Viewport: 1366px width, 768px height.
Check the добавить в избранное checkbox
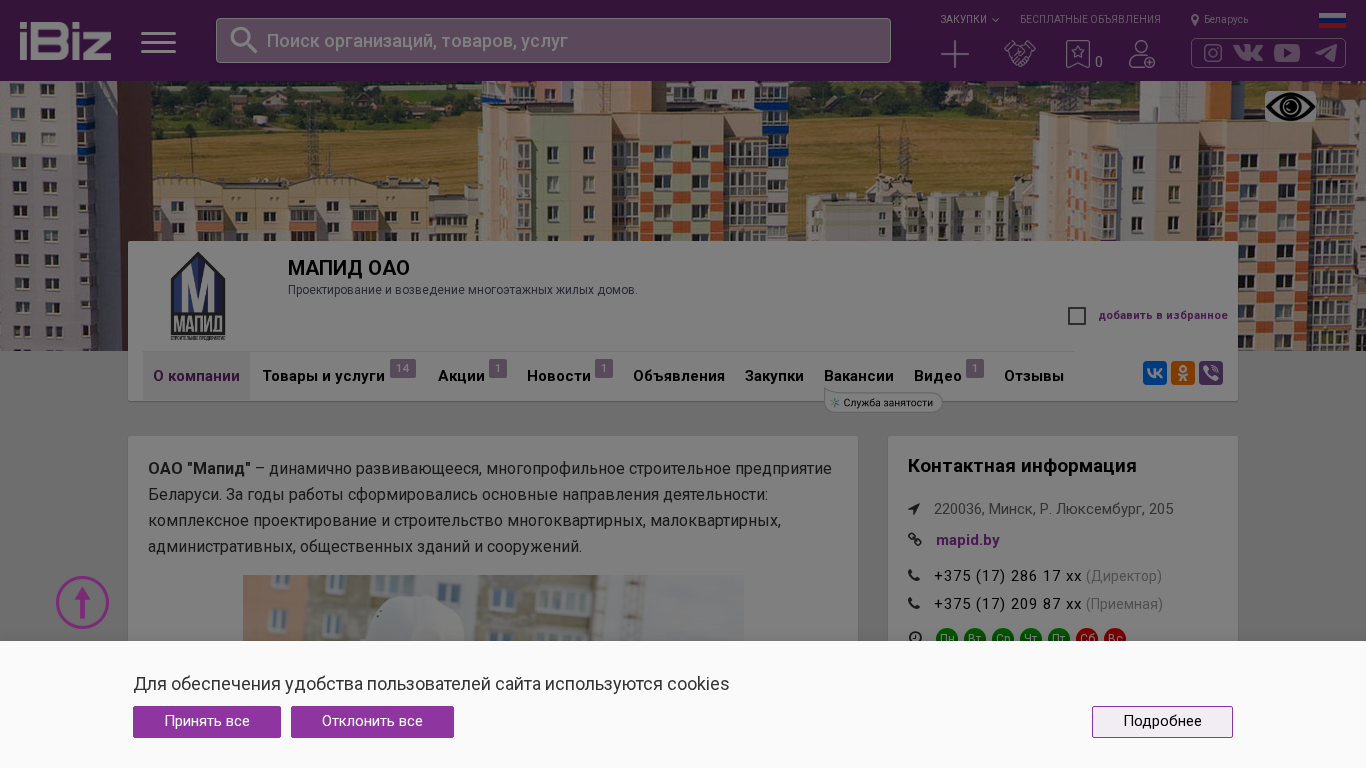tap(1077, 316)
